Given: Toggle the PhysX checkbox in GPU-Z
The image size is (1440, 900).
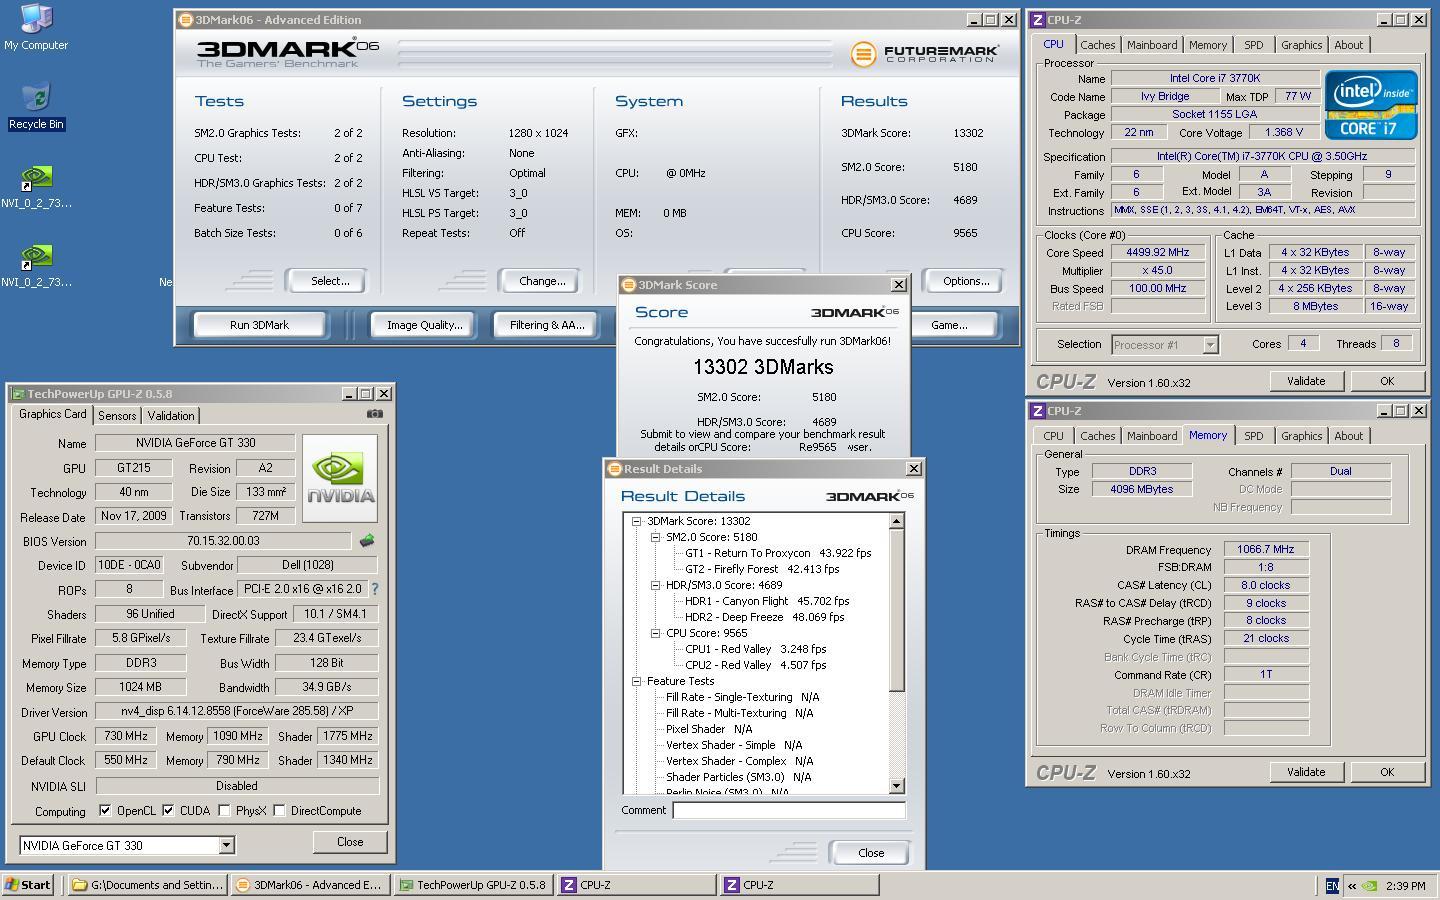Looking at the screenshot, I should [x=224, y=810].
